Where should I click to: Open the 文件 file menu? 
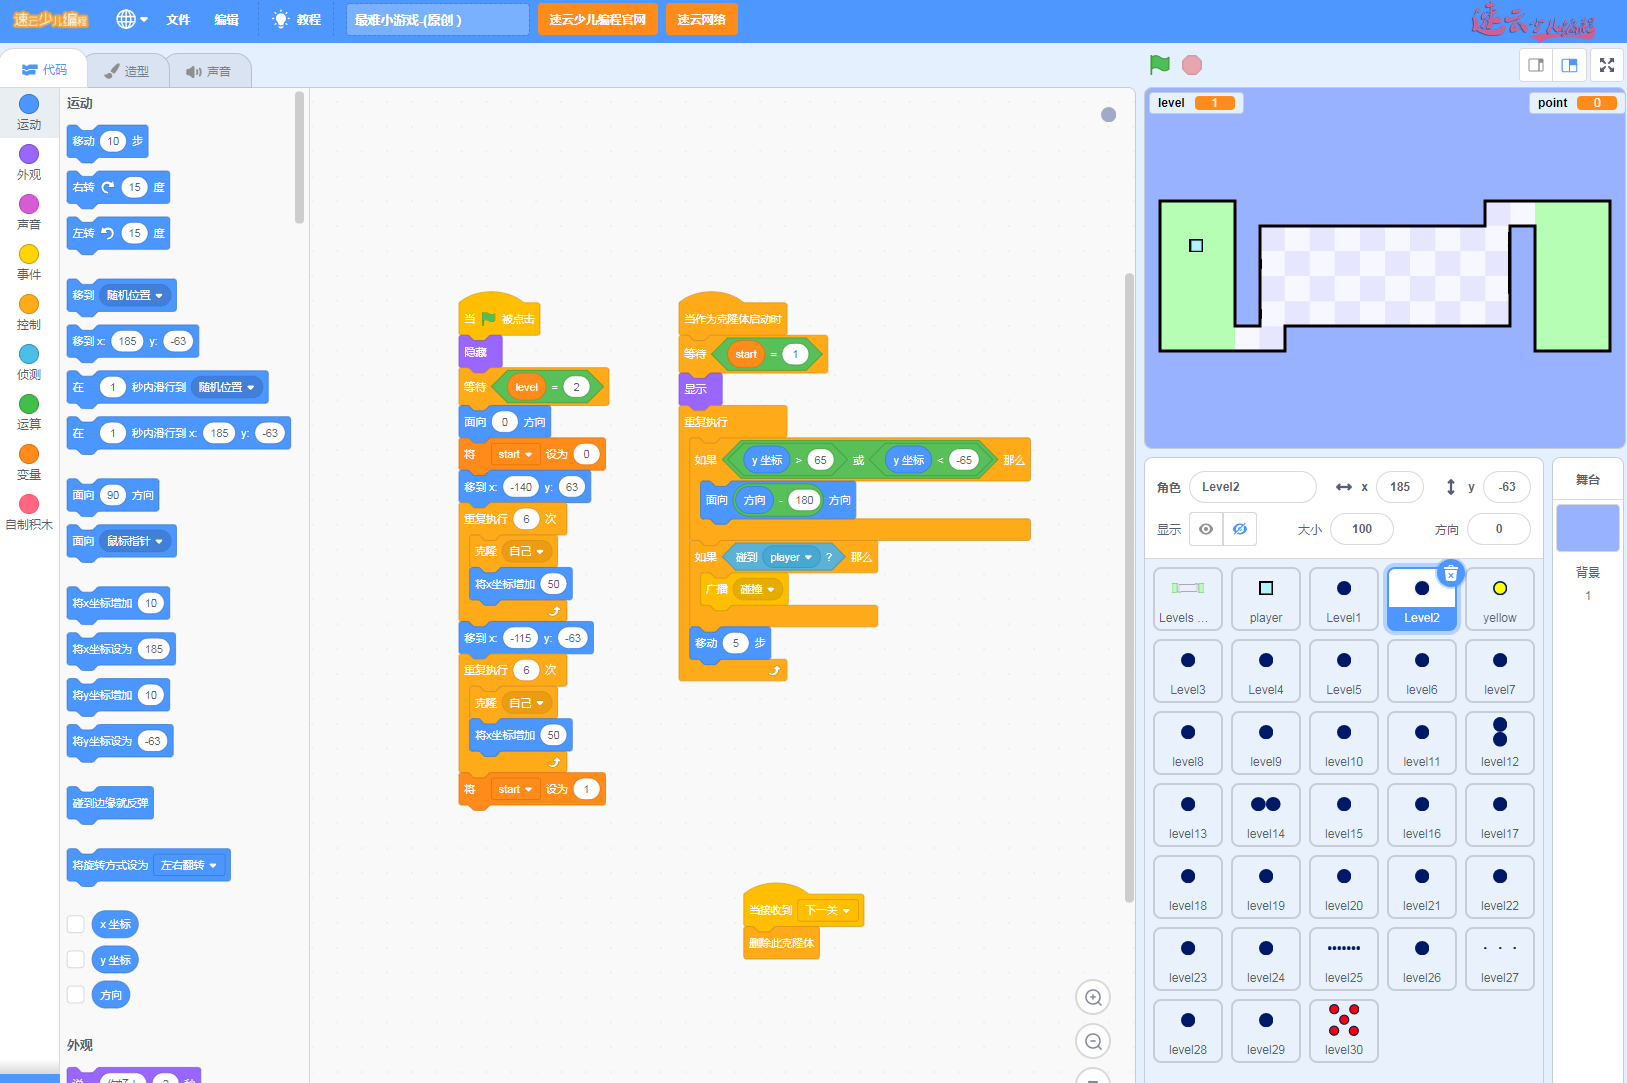pos(178,19)
